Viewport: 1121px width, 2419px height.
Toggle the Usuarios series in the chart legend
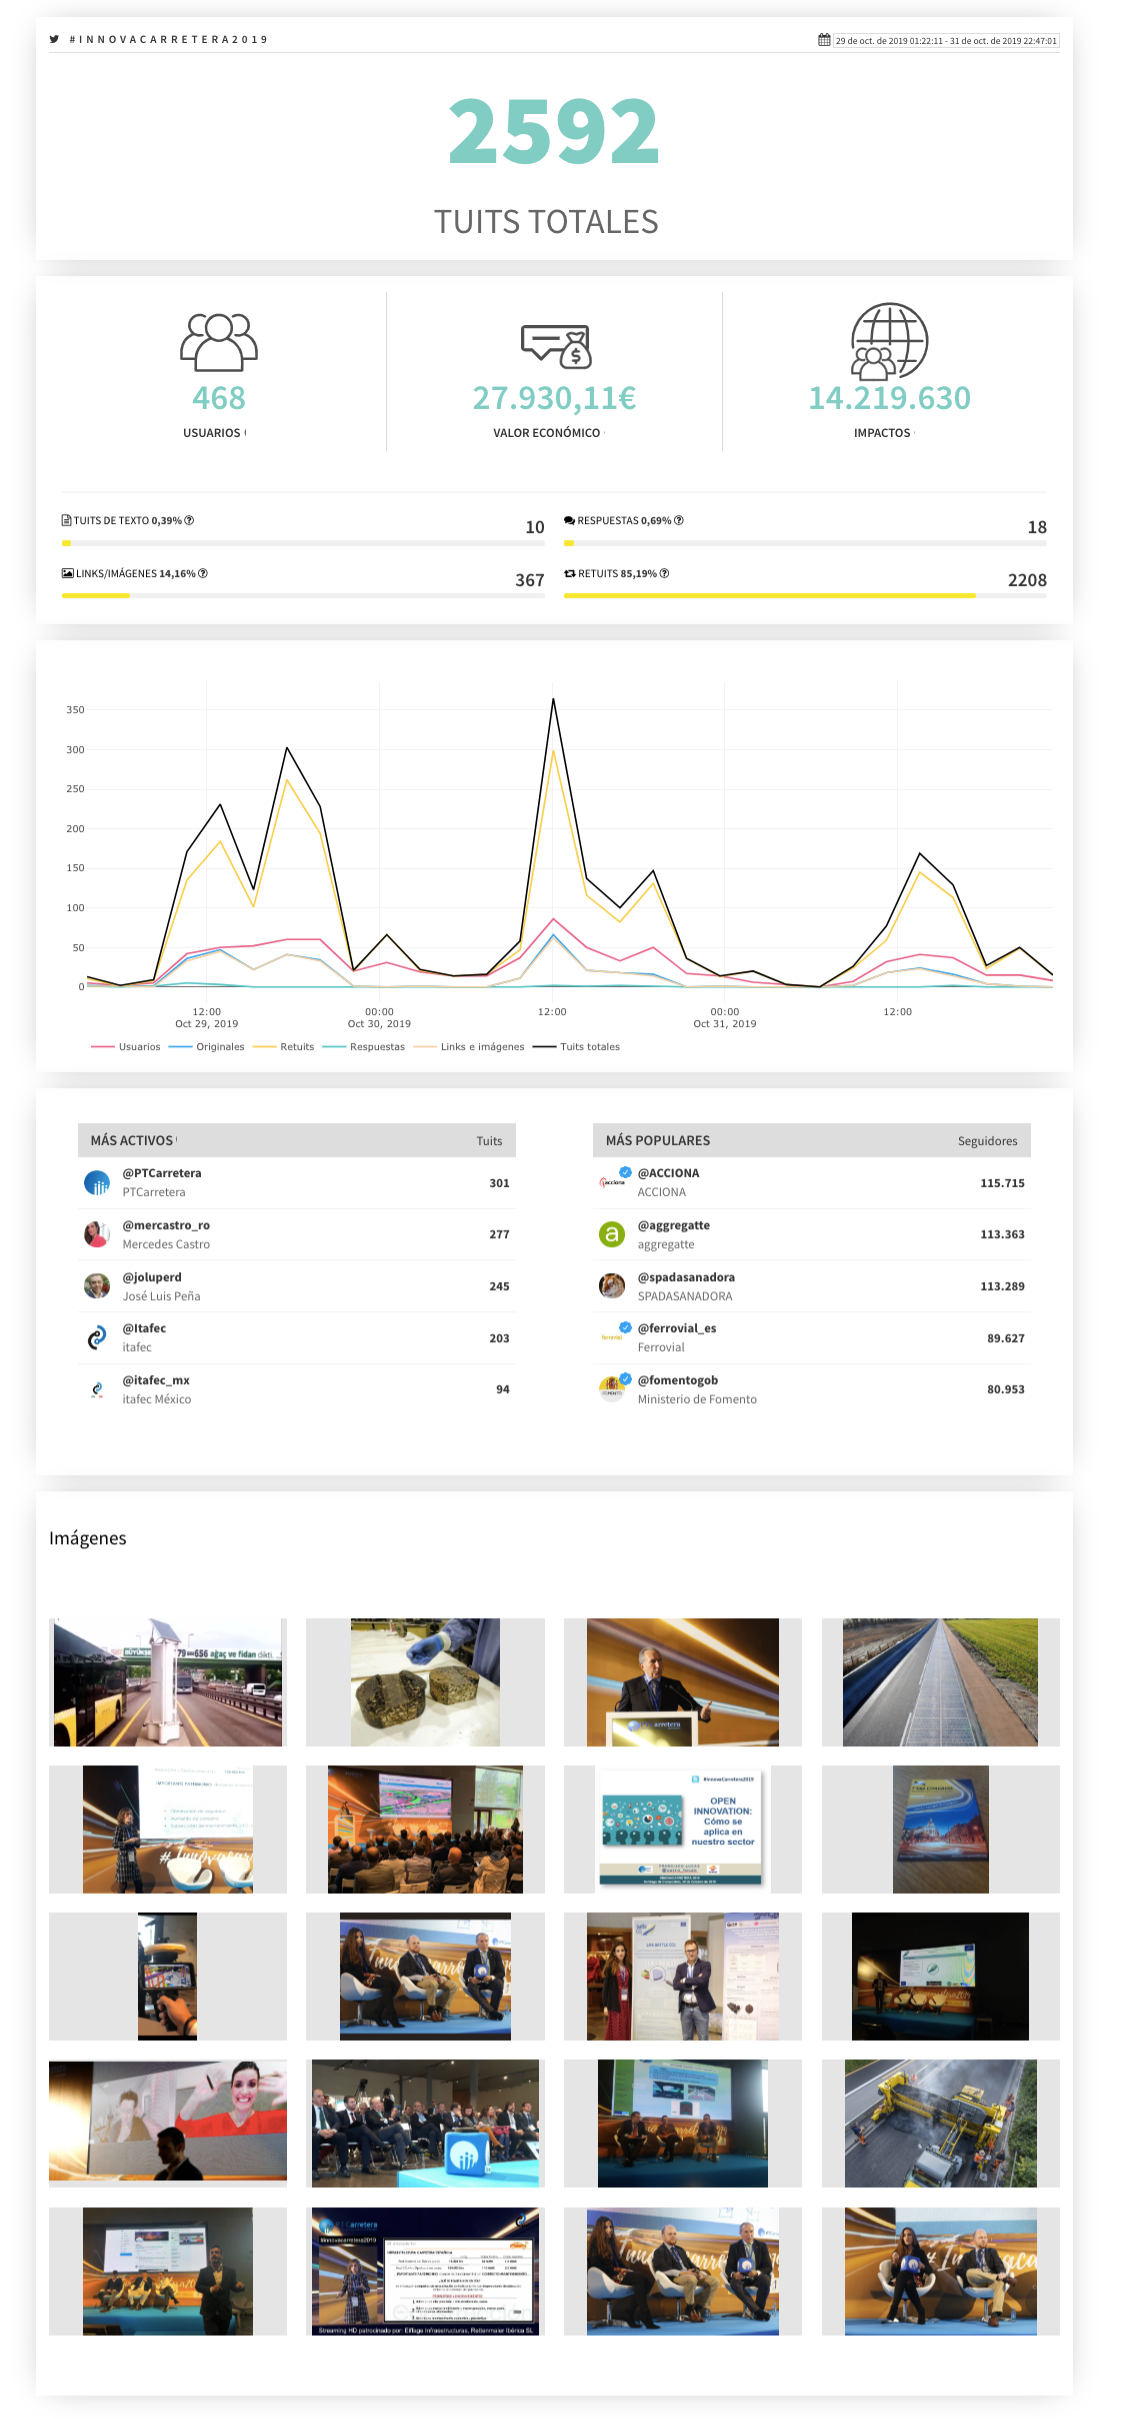[126, 1047]
